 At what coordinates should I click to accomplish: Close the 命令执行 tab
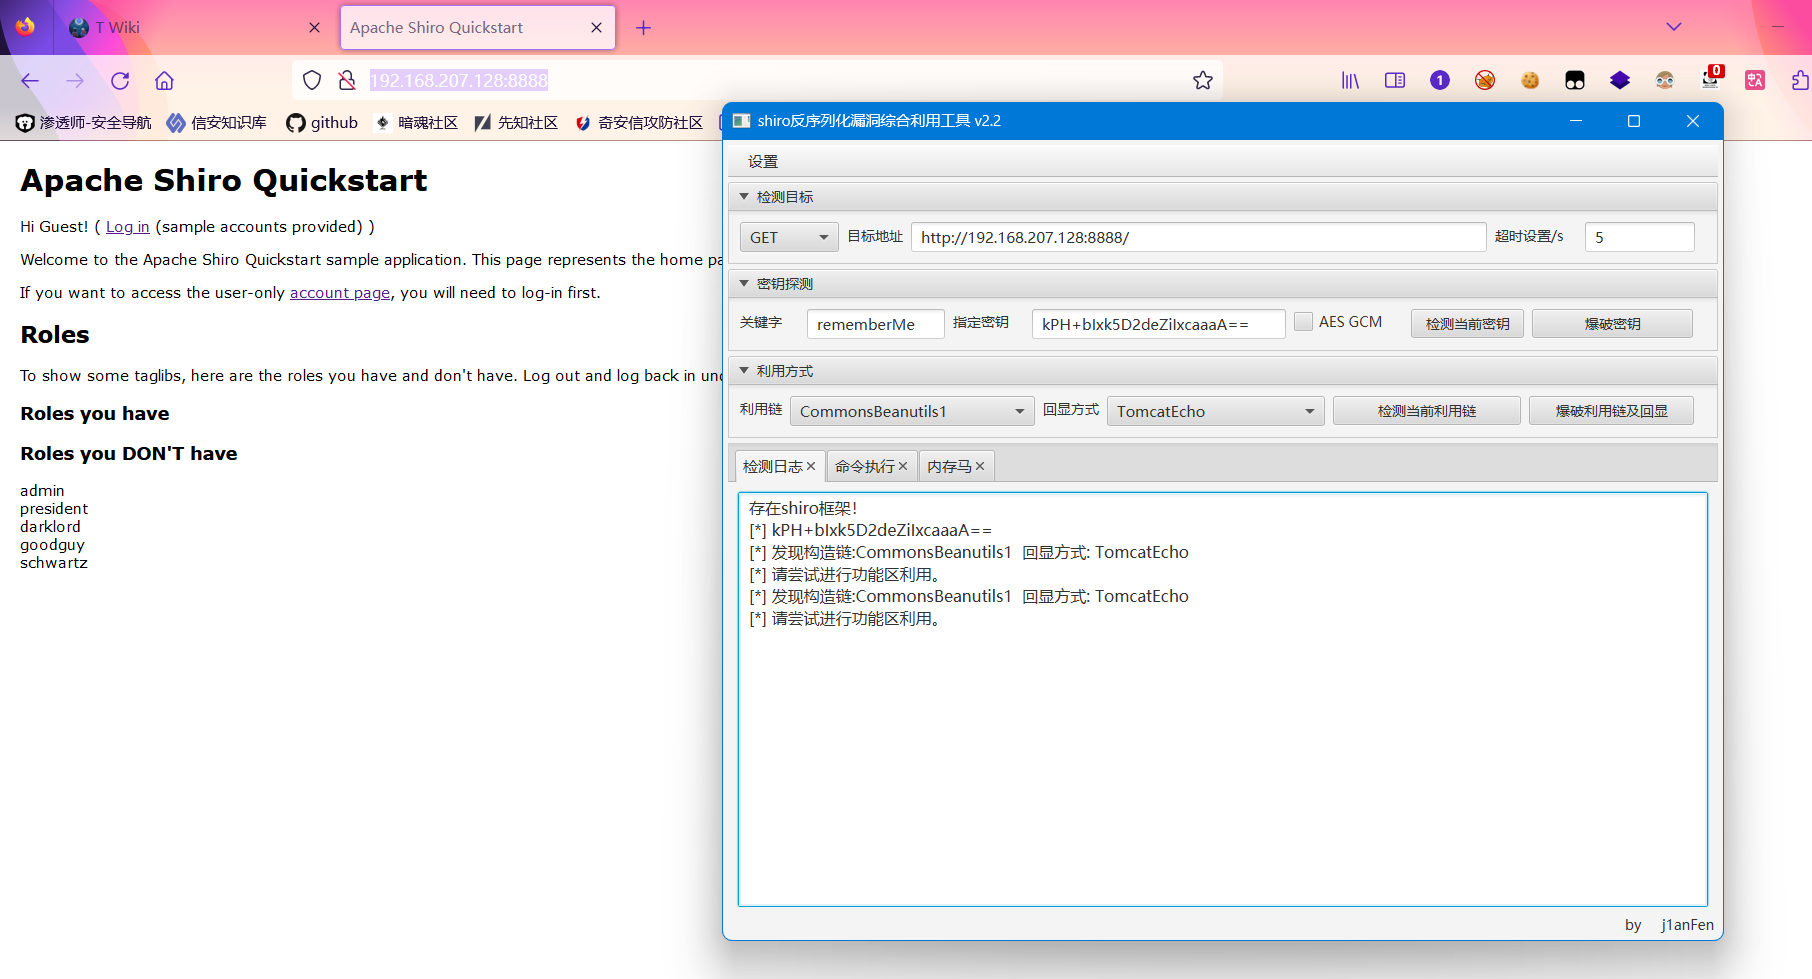(903, 466)
